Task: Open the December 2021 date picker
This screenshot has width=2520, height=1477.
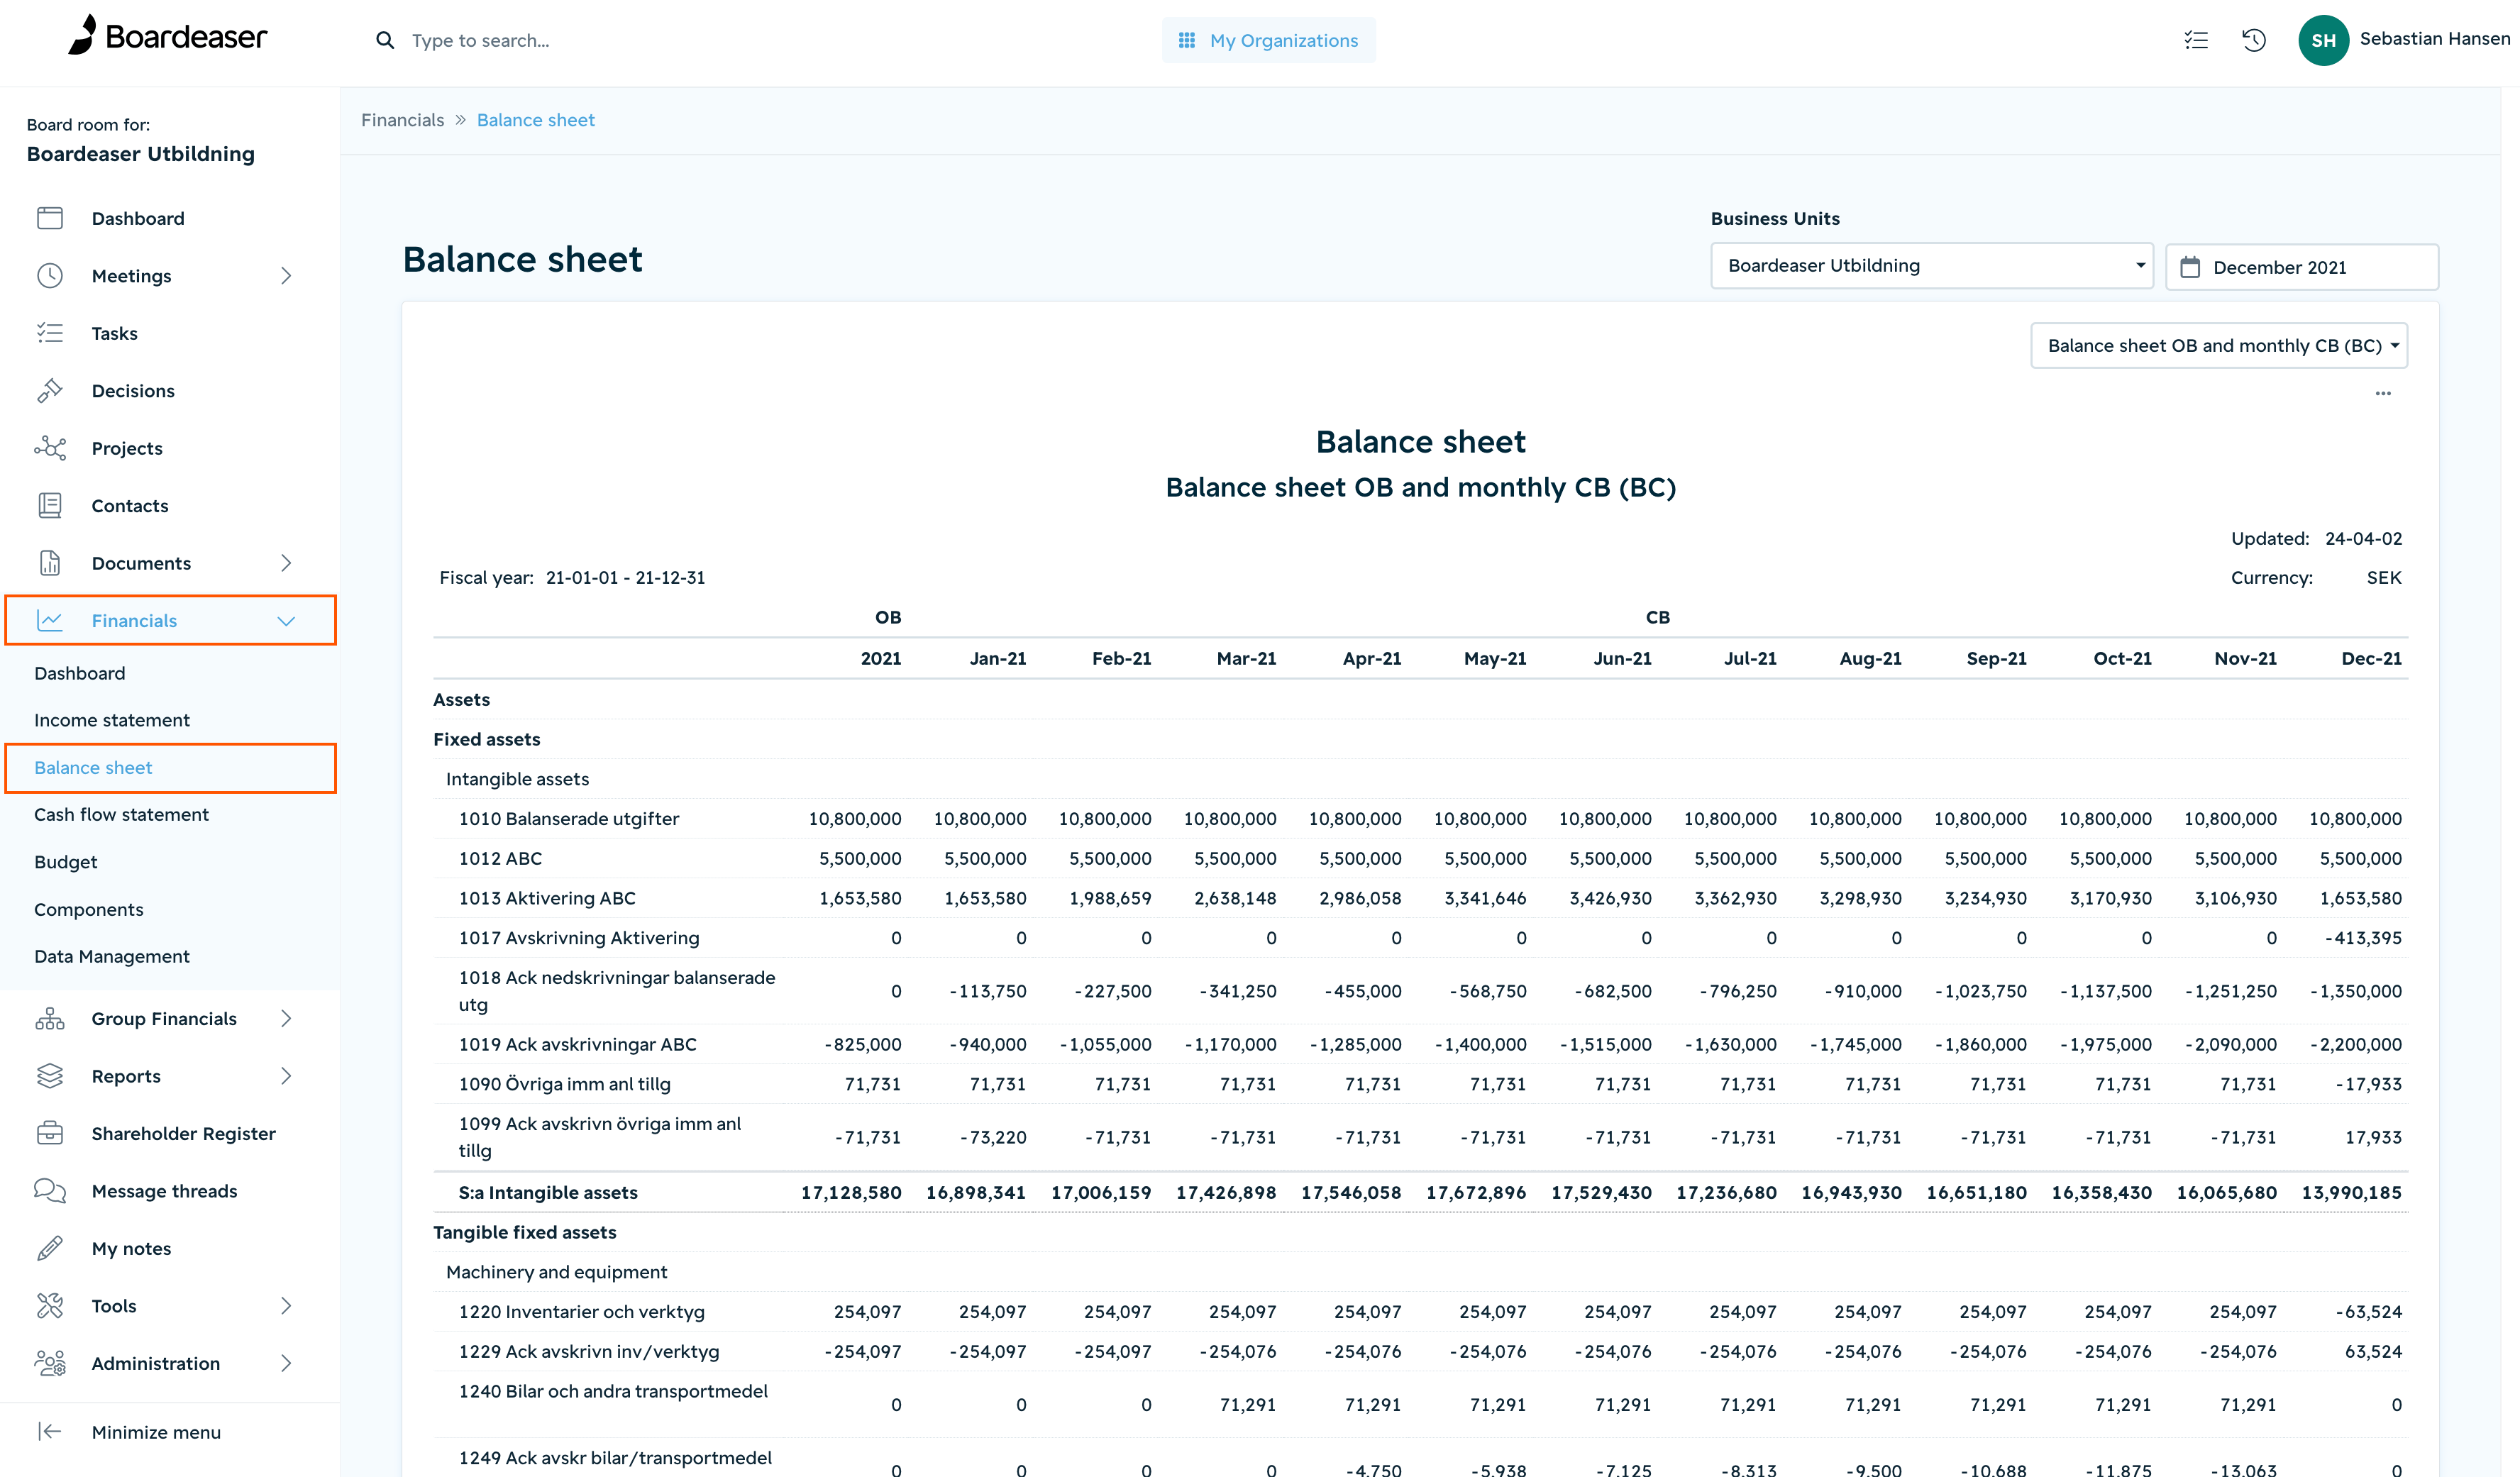Action: pos(2301,266)
